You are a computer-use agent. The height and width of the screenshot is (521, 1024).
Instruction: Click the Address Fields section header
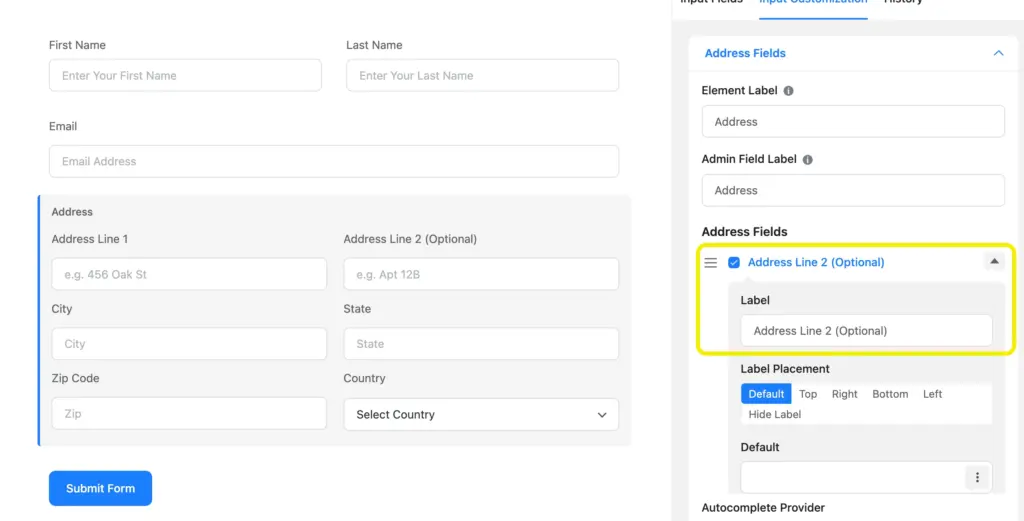pyautogui.click(x=854, y=54)
